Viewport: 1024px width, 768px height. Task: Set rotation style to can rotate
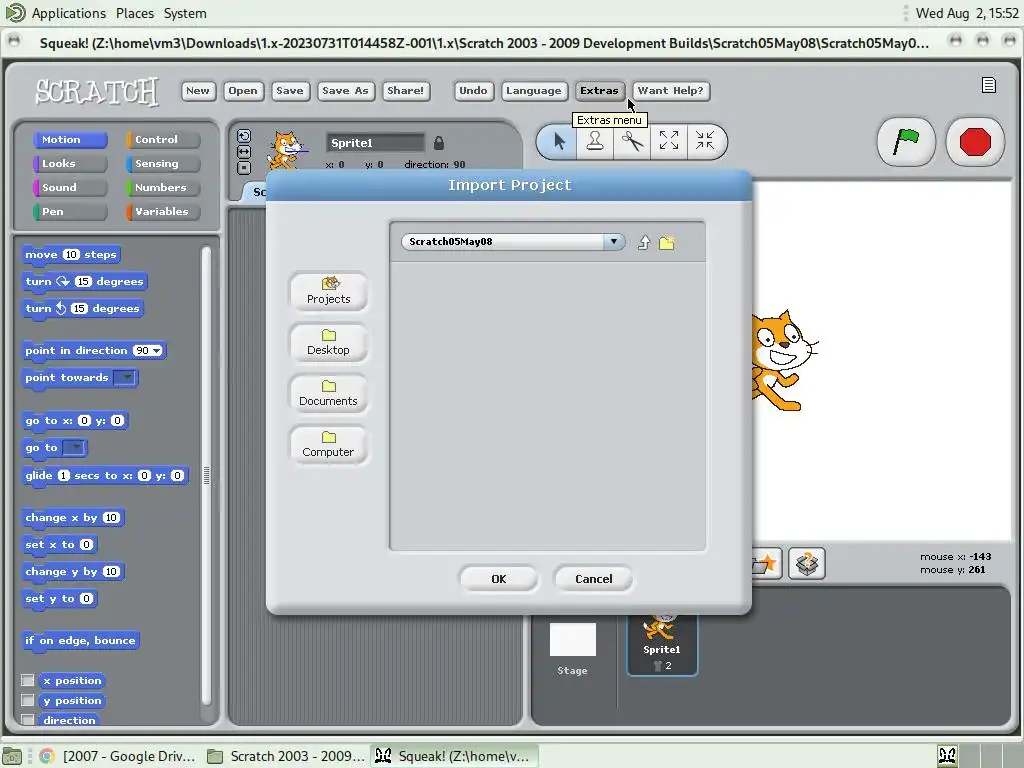(x=244, y=136)
